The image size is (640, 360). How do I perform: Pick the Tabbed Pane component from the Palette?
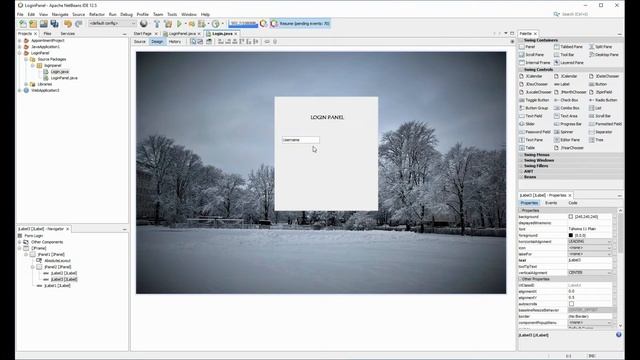point(568,47)
